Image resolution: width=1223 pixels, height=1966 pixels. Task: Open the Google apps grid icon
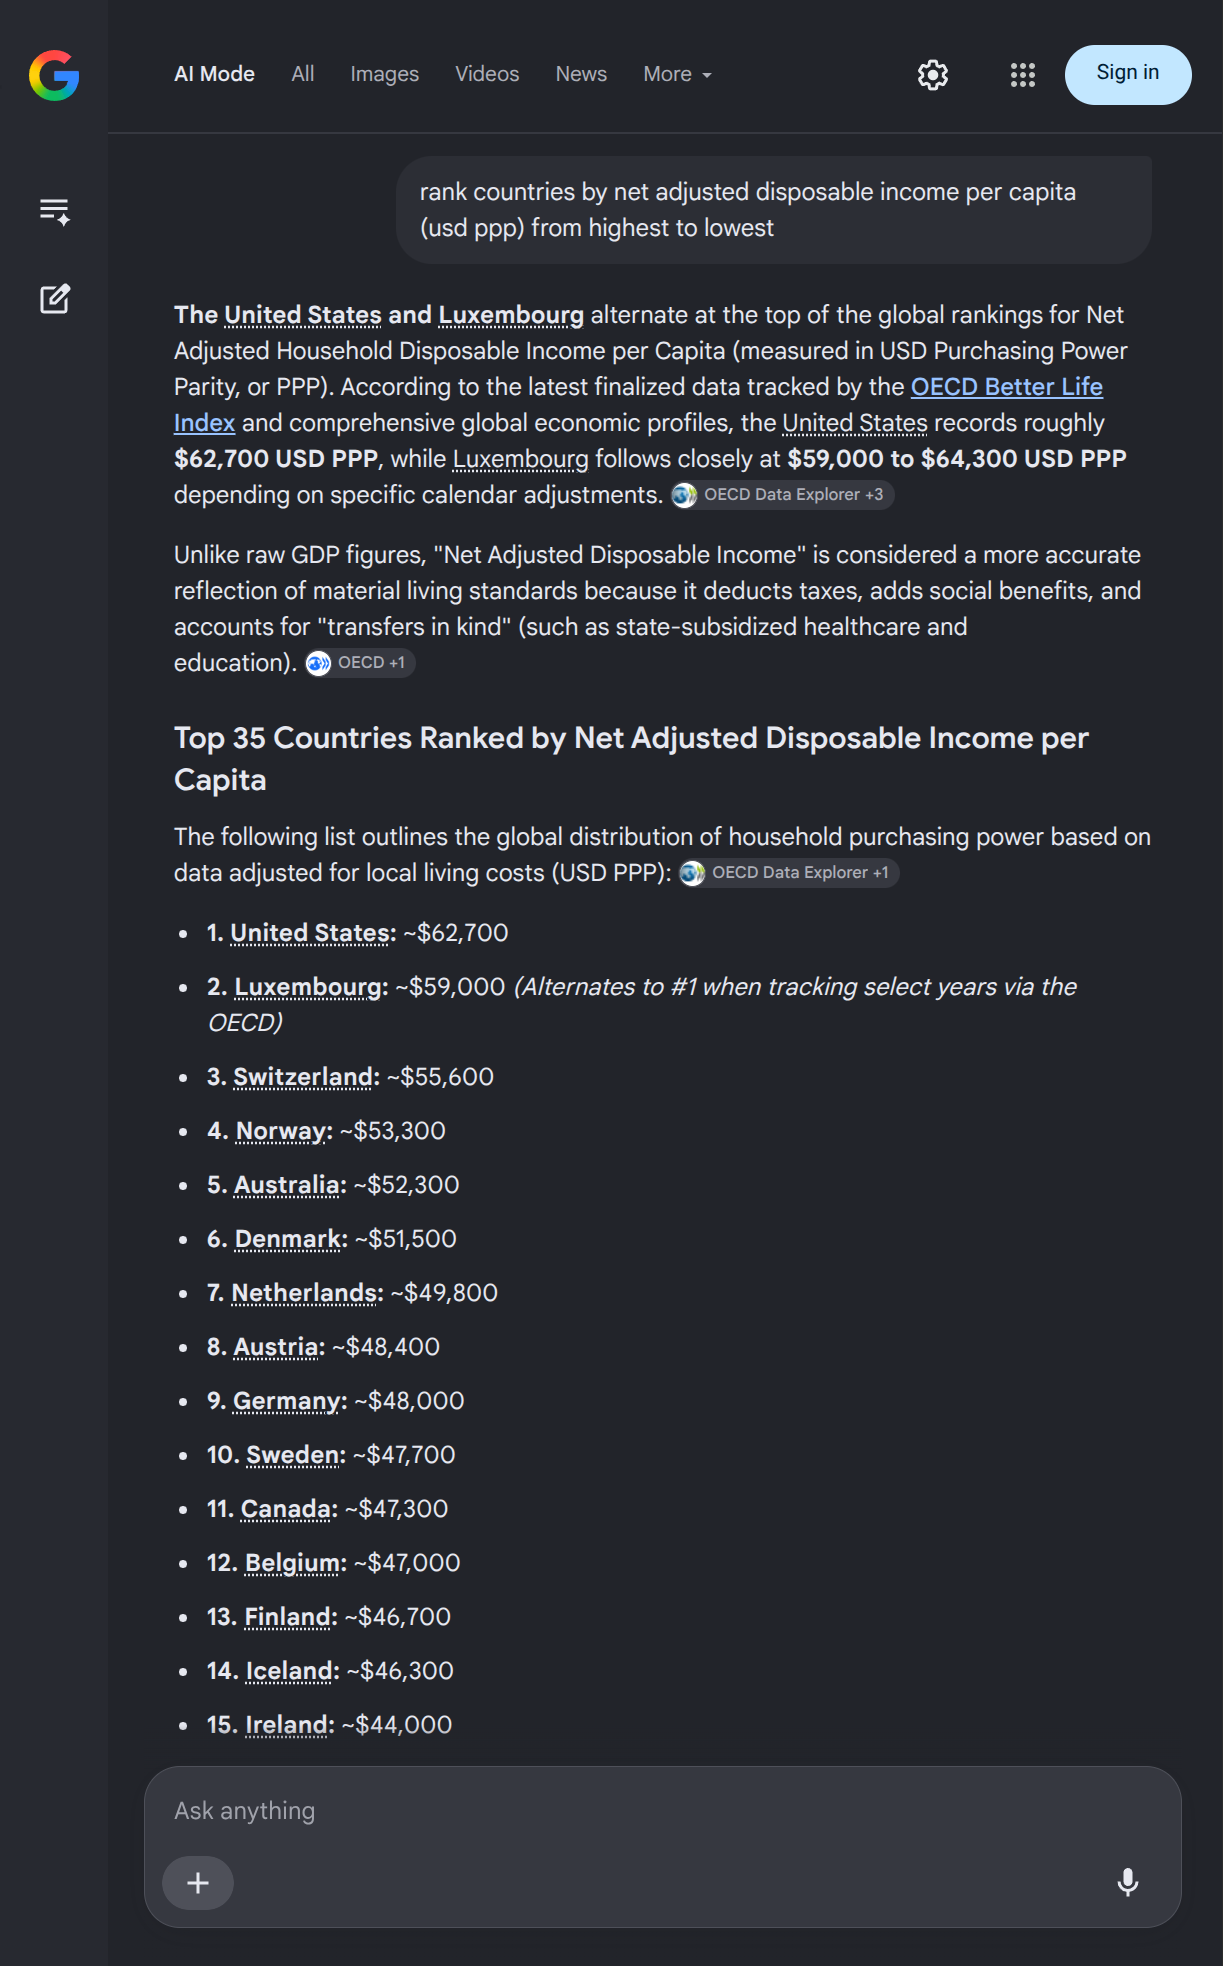tap(1022, 75)
